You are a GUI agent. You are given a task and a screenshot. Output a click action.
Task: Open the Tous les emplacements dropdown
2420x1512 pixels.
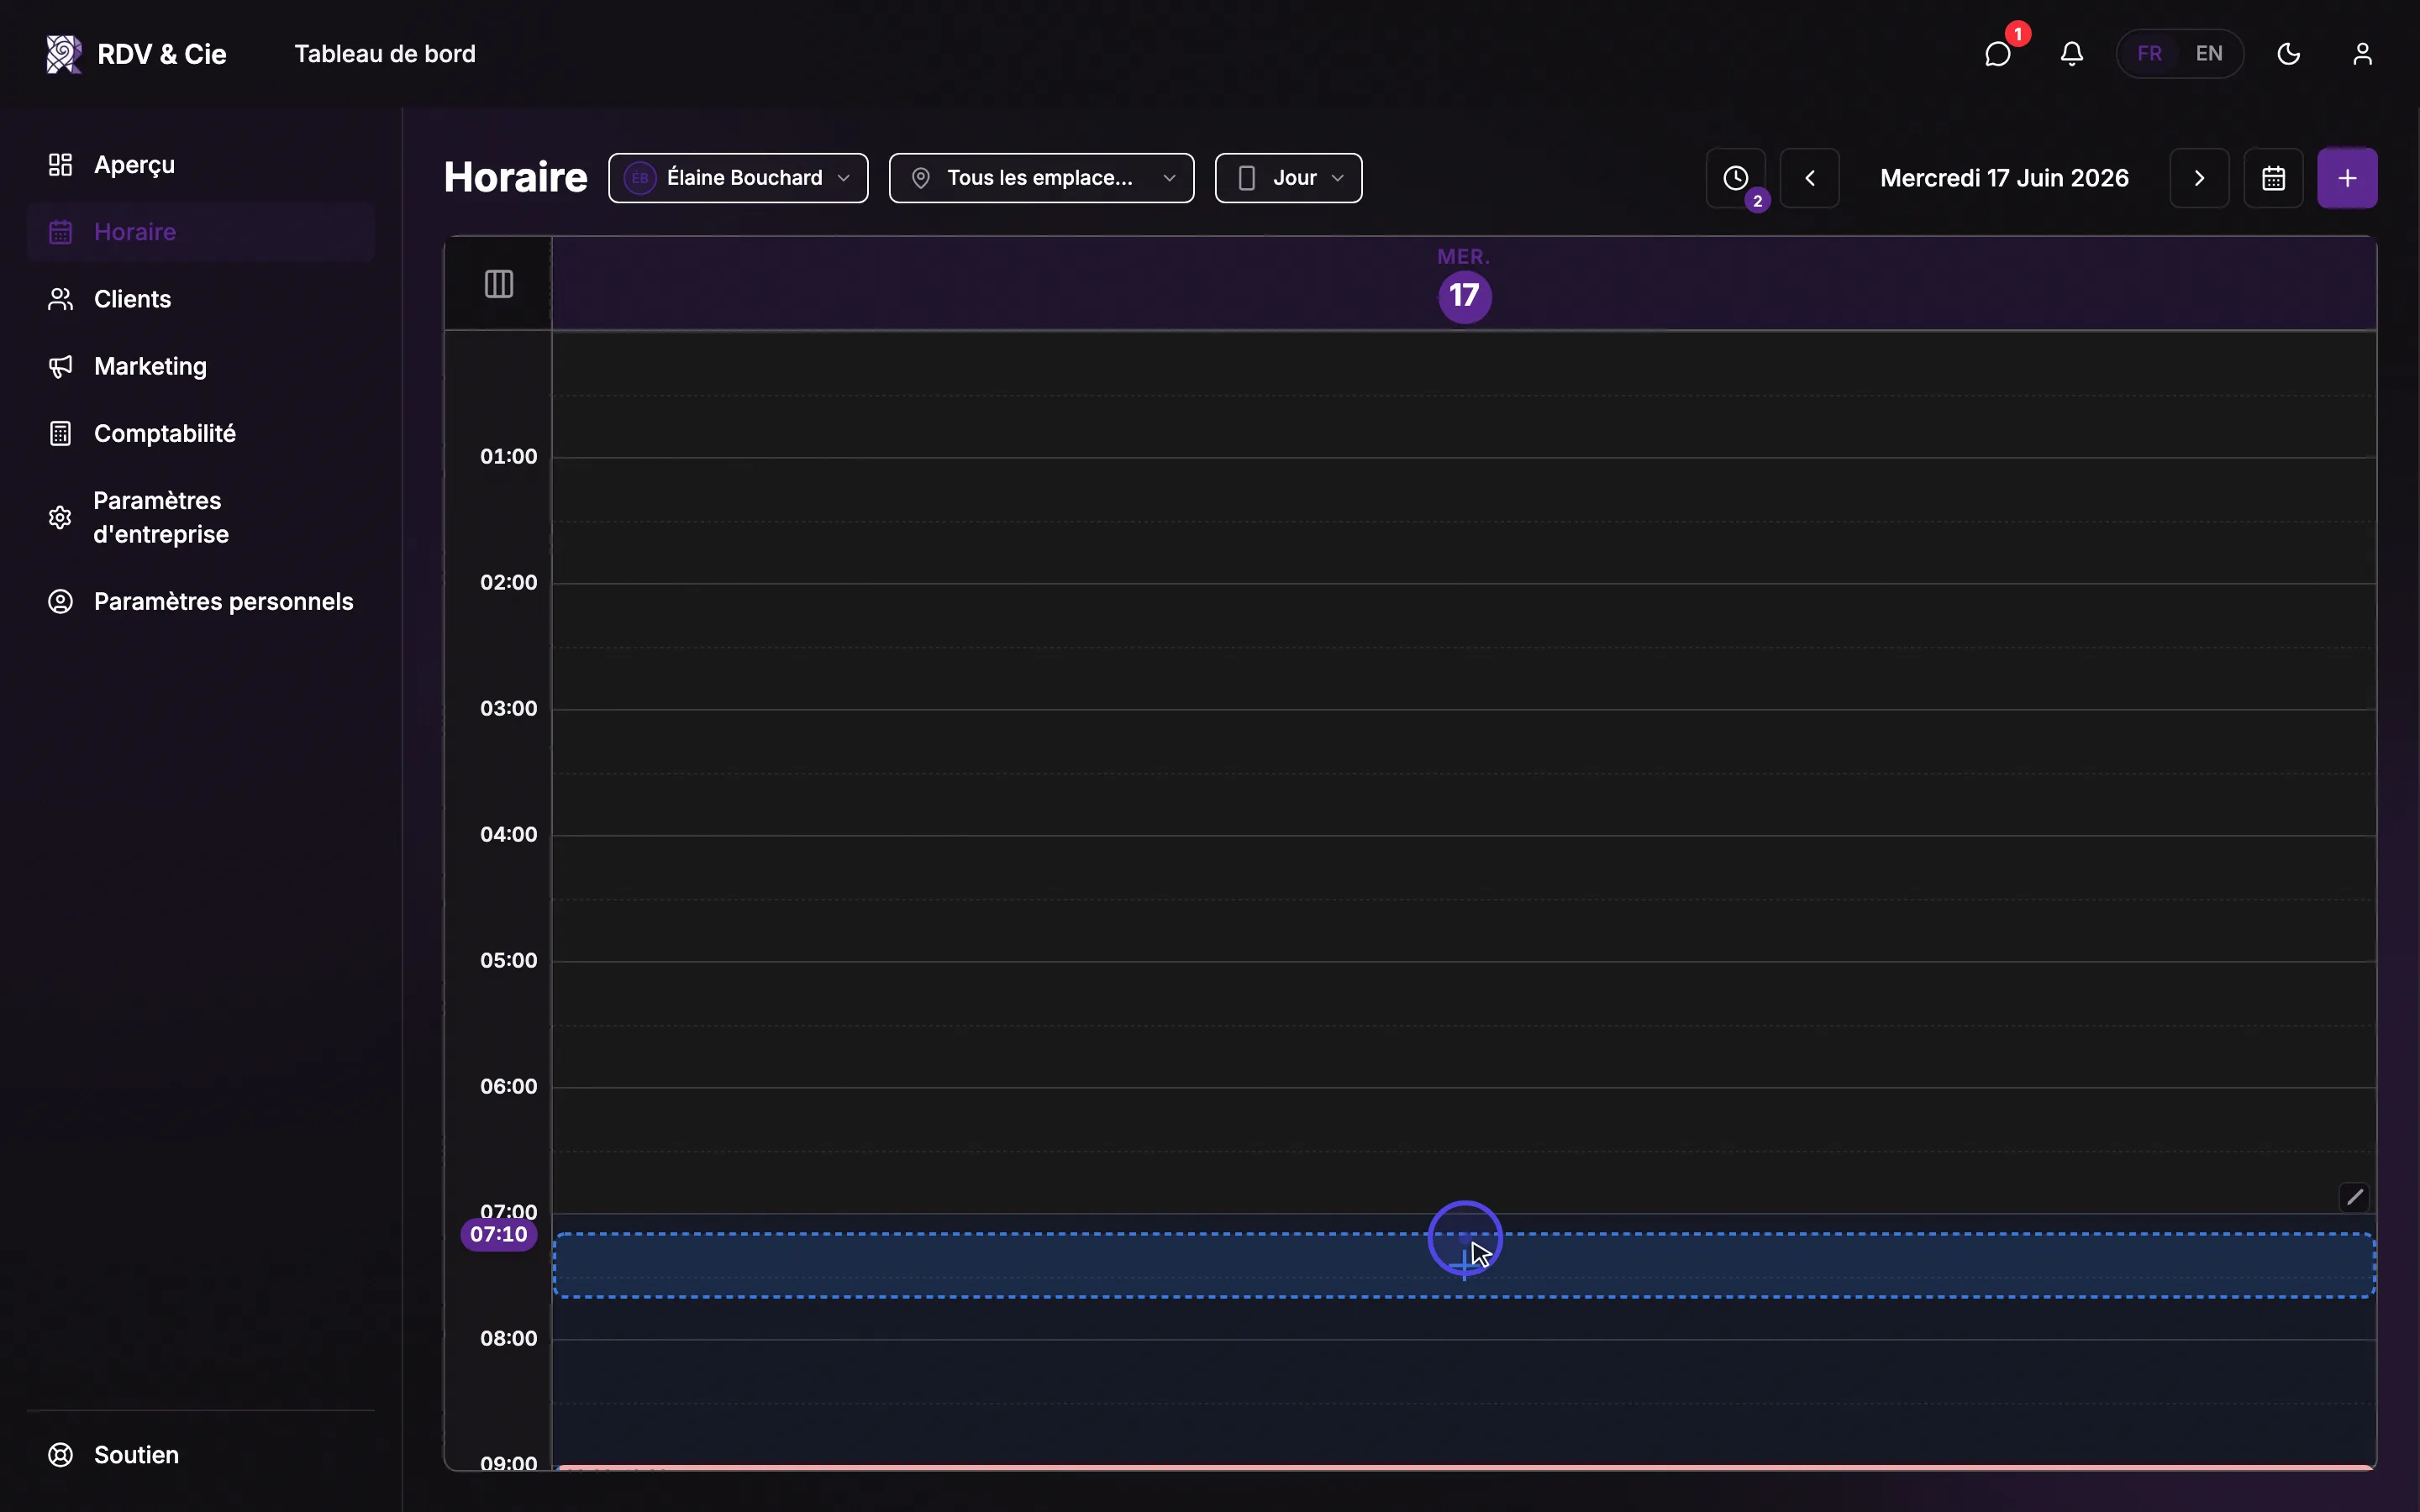[1041, 178]
